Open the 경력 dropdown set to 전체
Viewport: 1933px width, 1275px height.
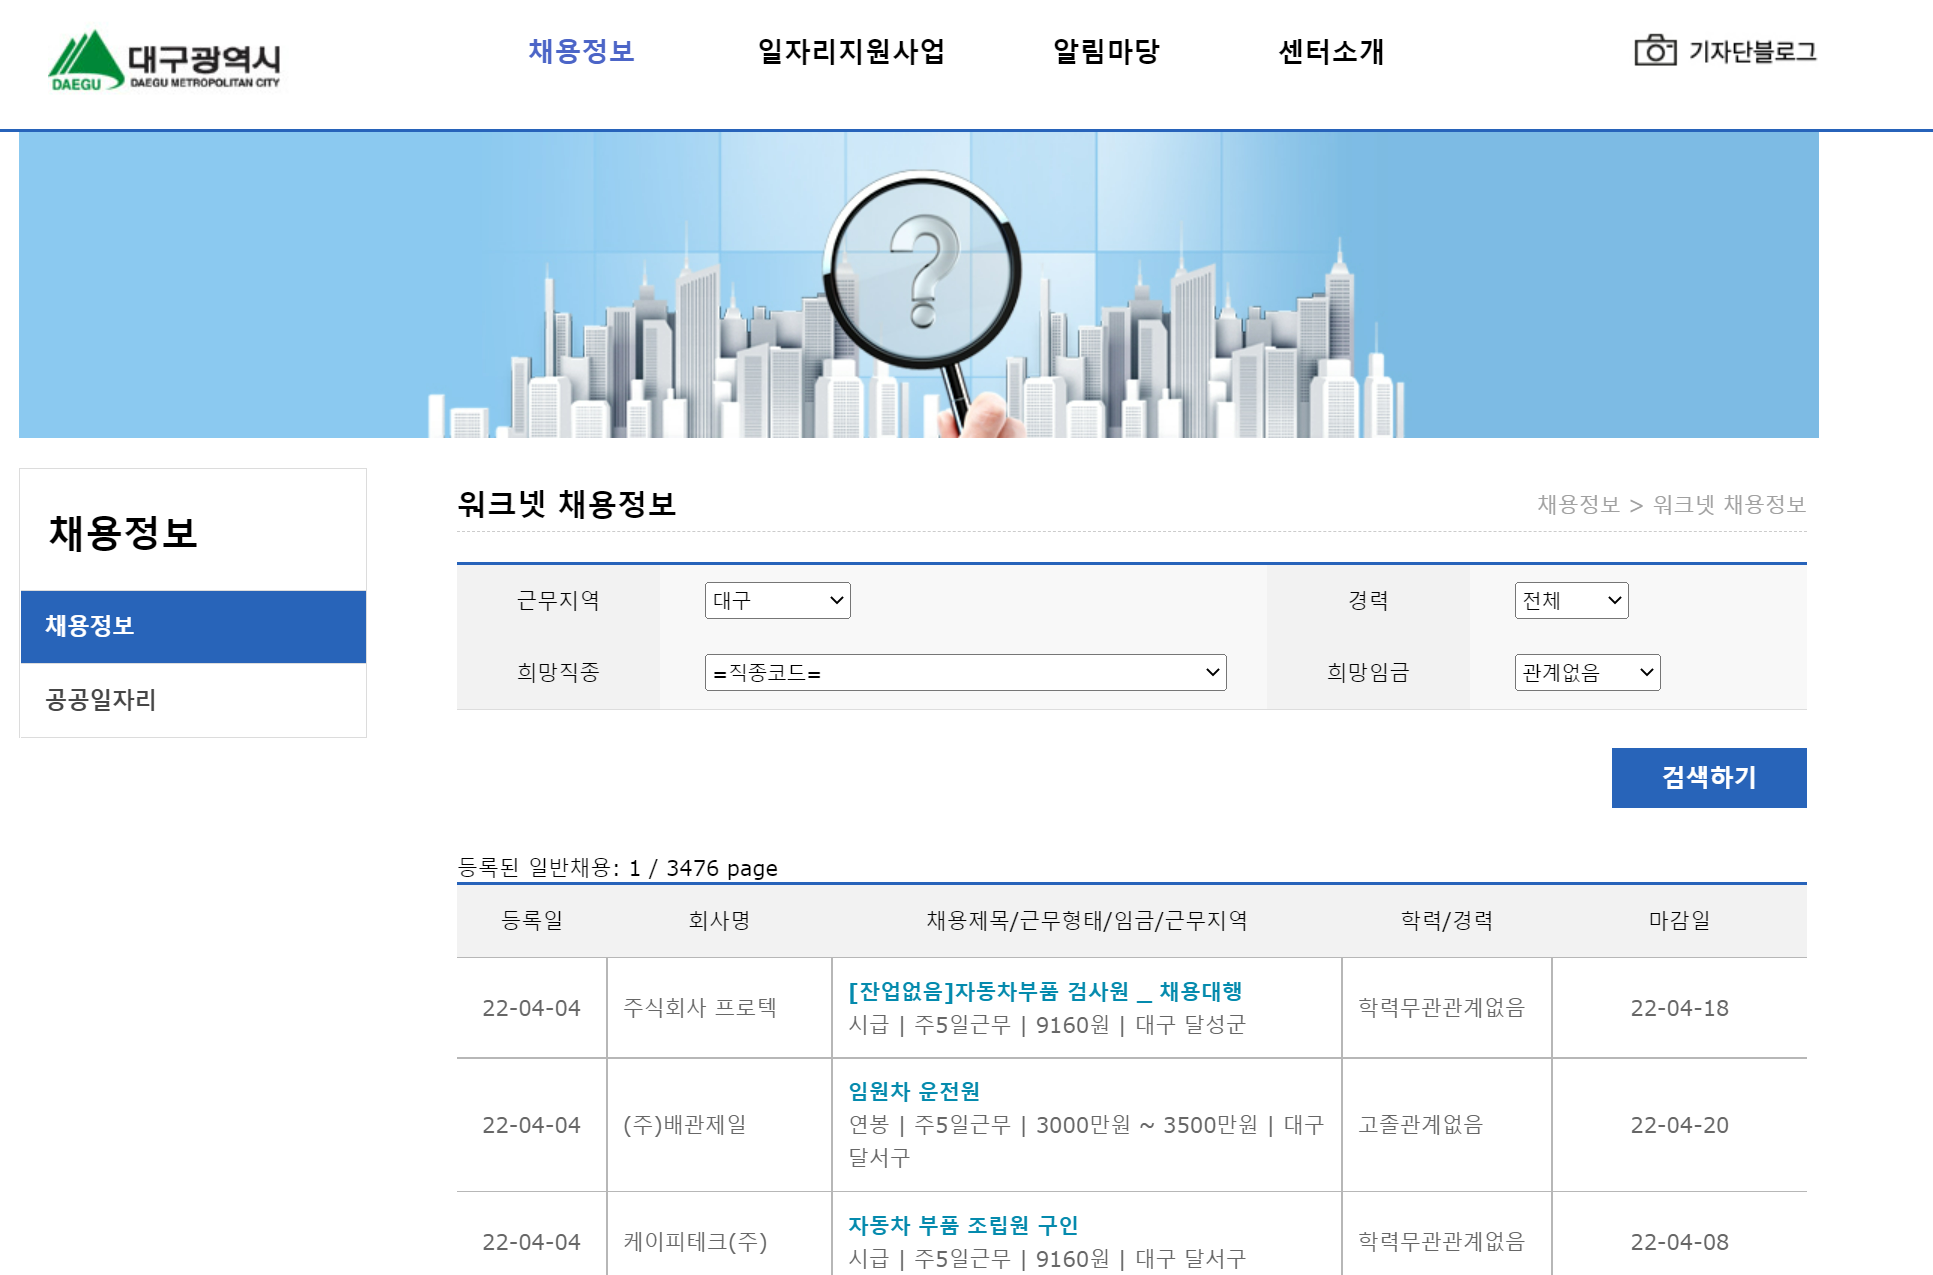point(1570,601)
